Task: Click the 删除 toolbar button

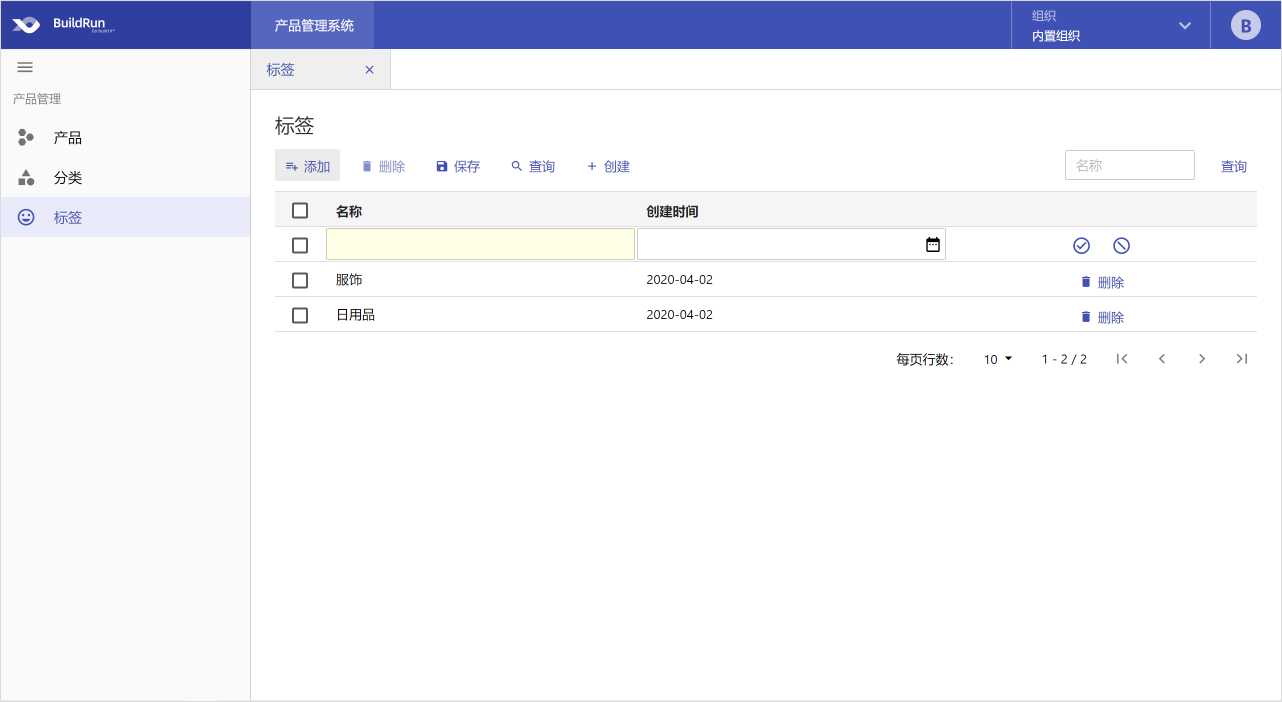Action: tap(383, 166)
